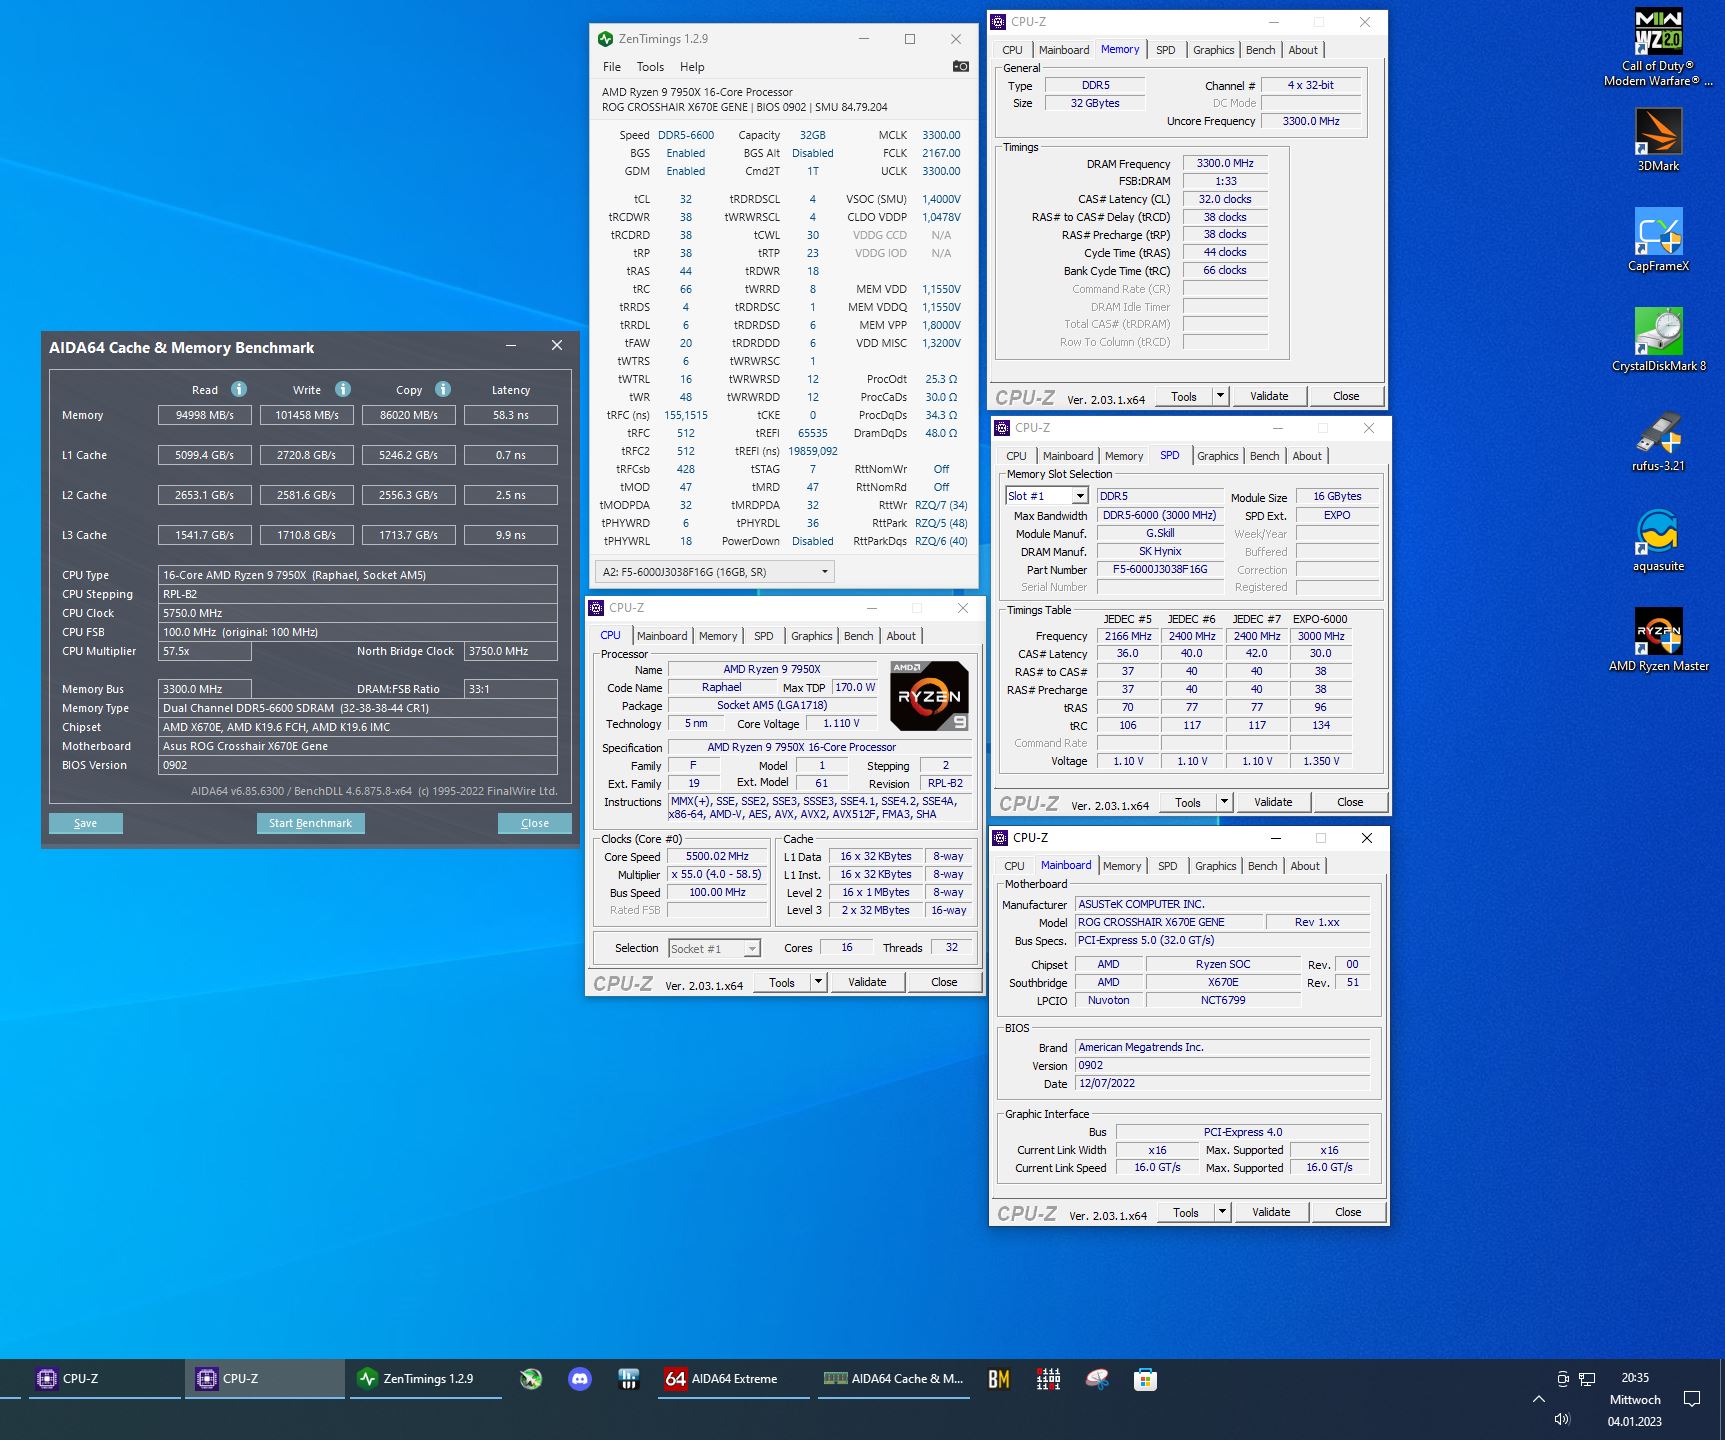Click the Memory Latency value 58.3 ns

(x=511, y=415)
